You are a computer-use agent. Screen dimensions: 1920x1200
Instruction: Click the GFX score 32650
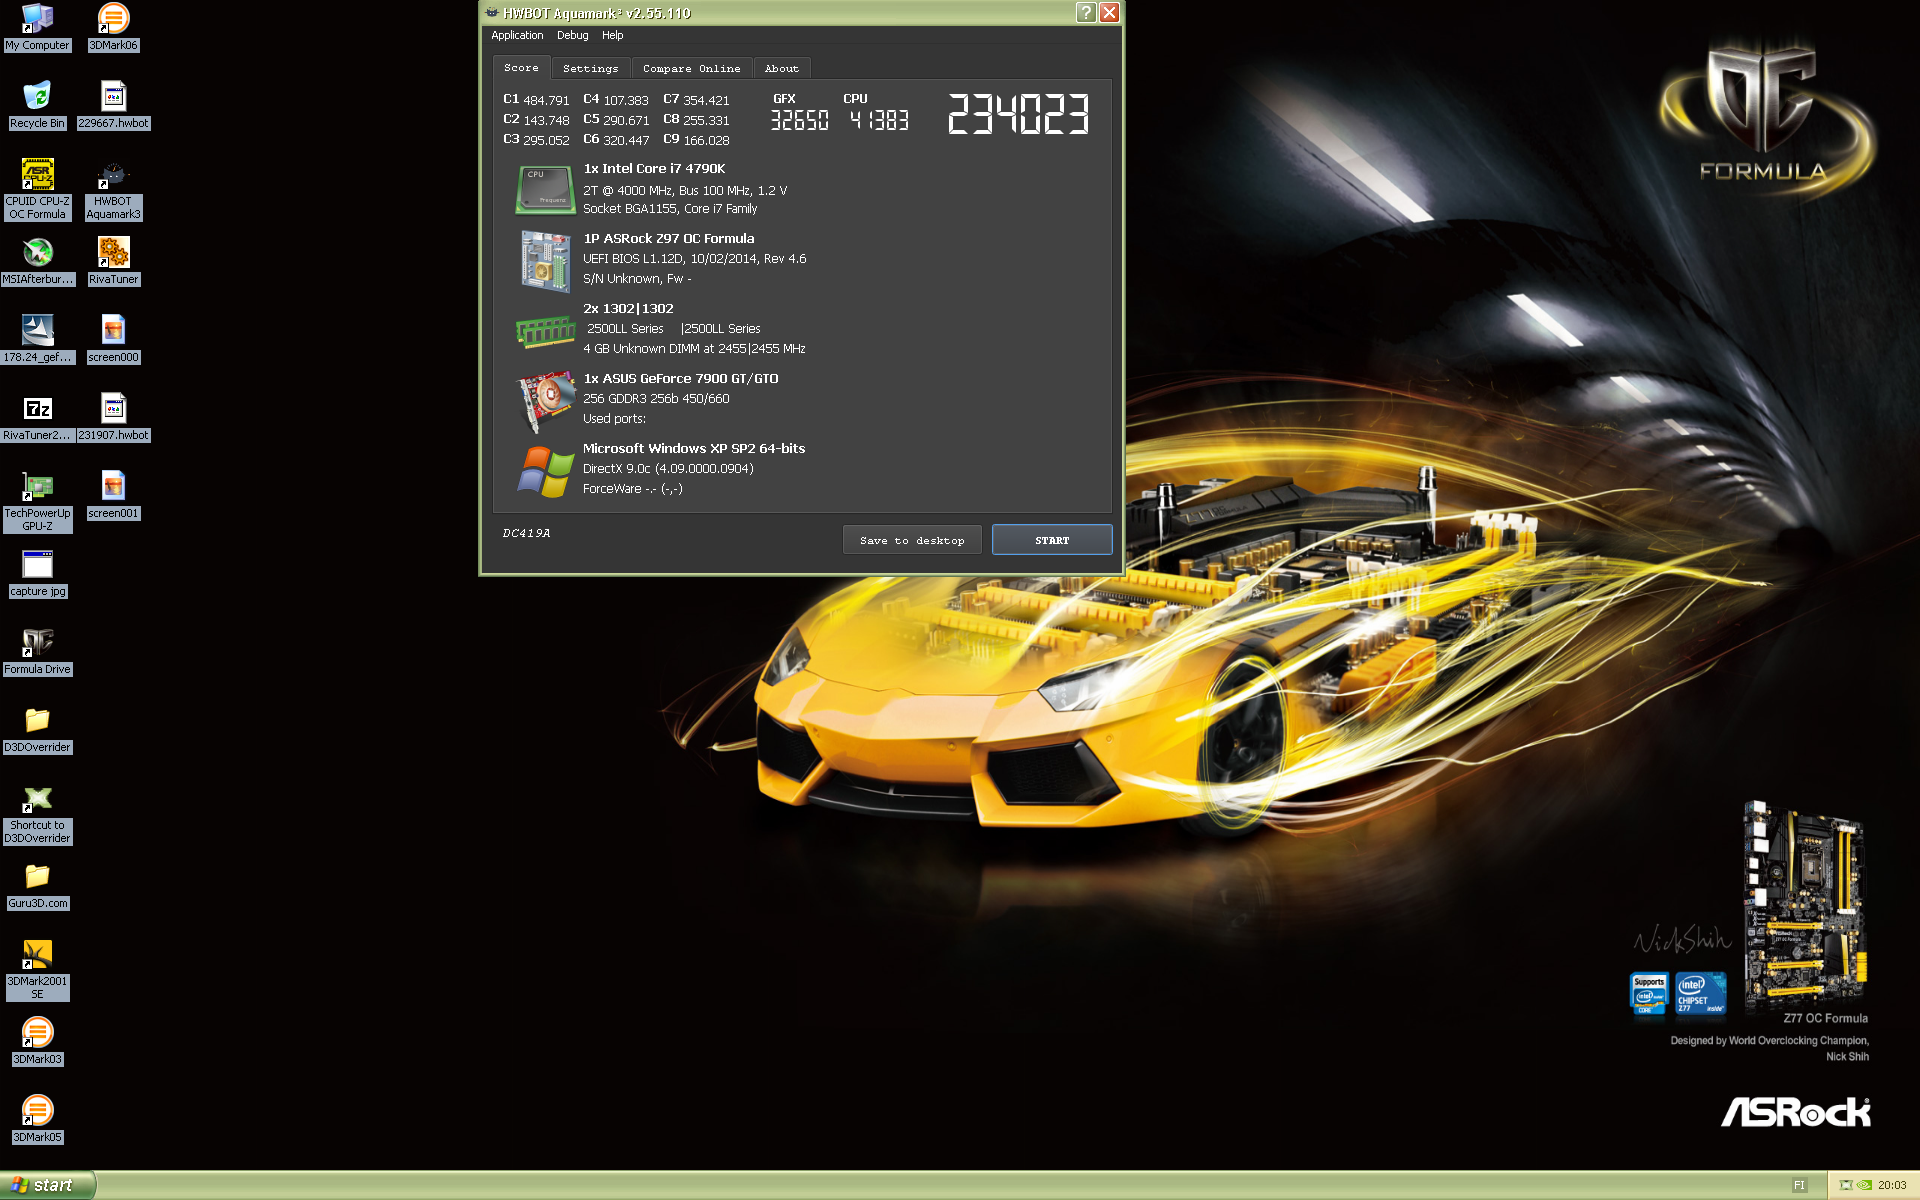pos(799,120)
